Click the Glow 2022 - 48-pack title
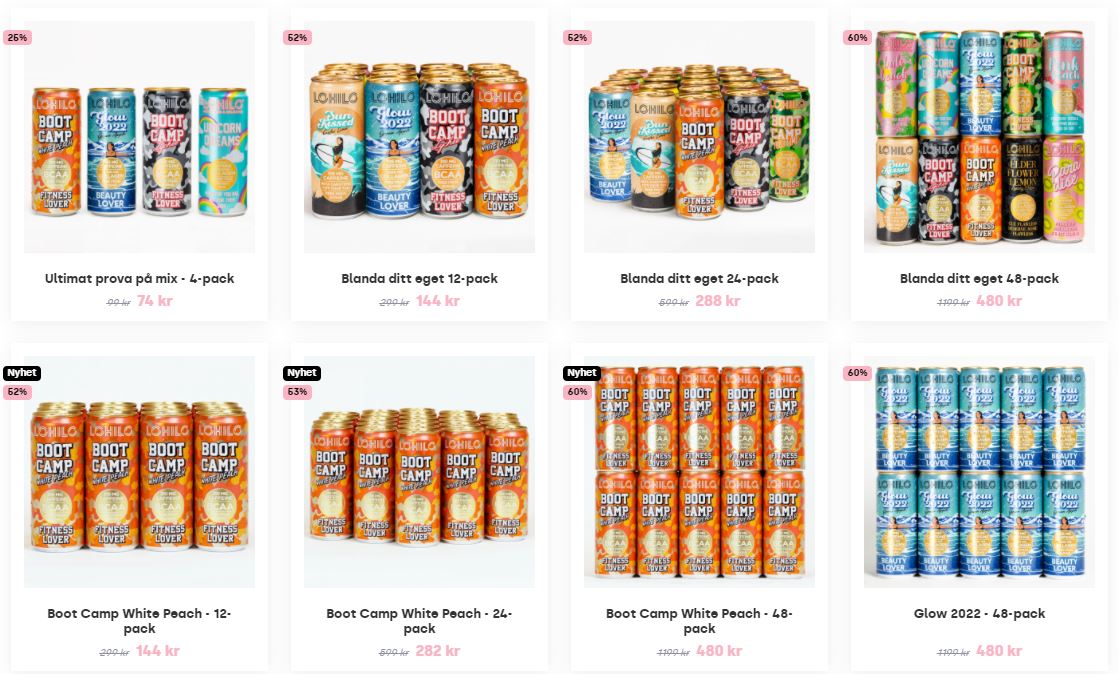The width and height of the screenshot is (1119, 674). pyautogui.click(x=979, y=613)
